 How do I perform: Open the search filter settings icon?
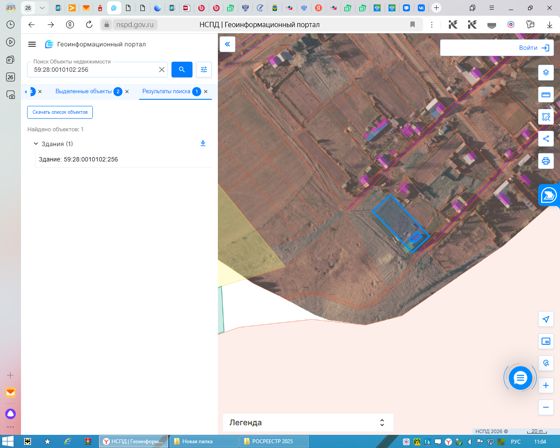pos(204,69)
